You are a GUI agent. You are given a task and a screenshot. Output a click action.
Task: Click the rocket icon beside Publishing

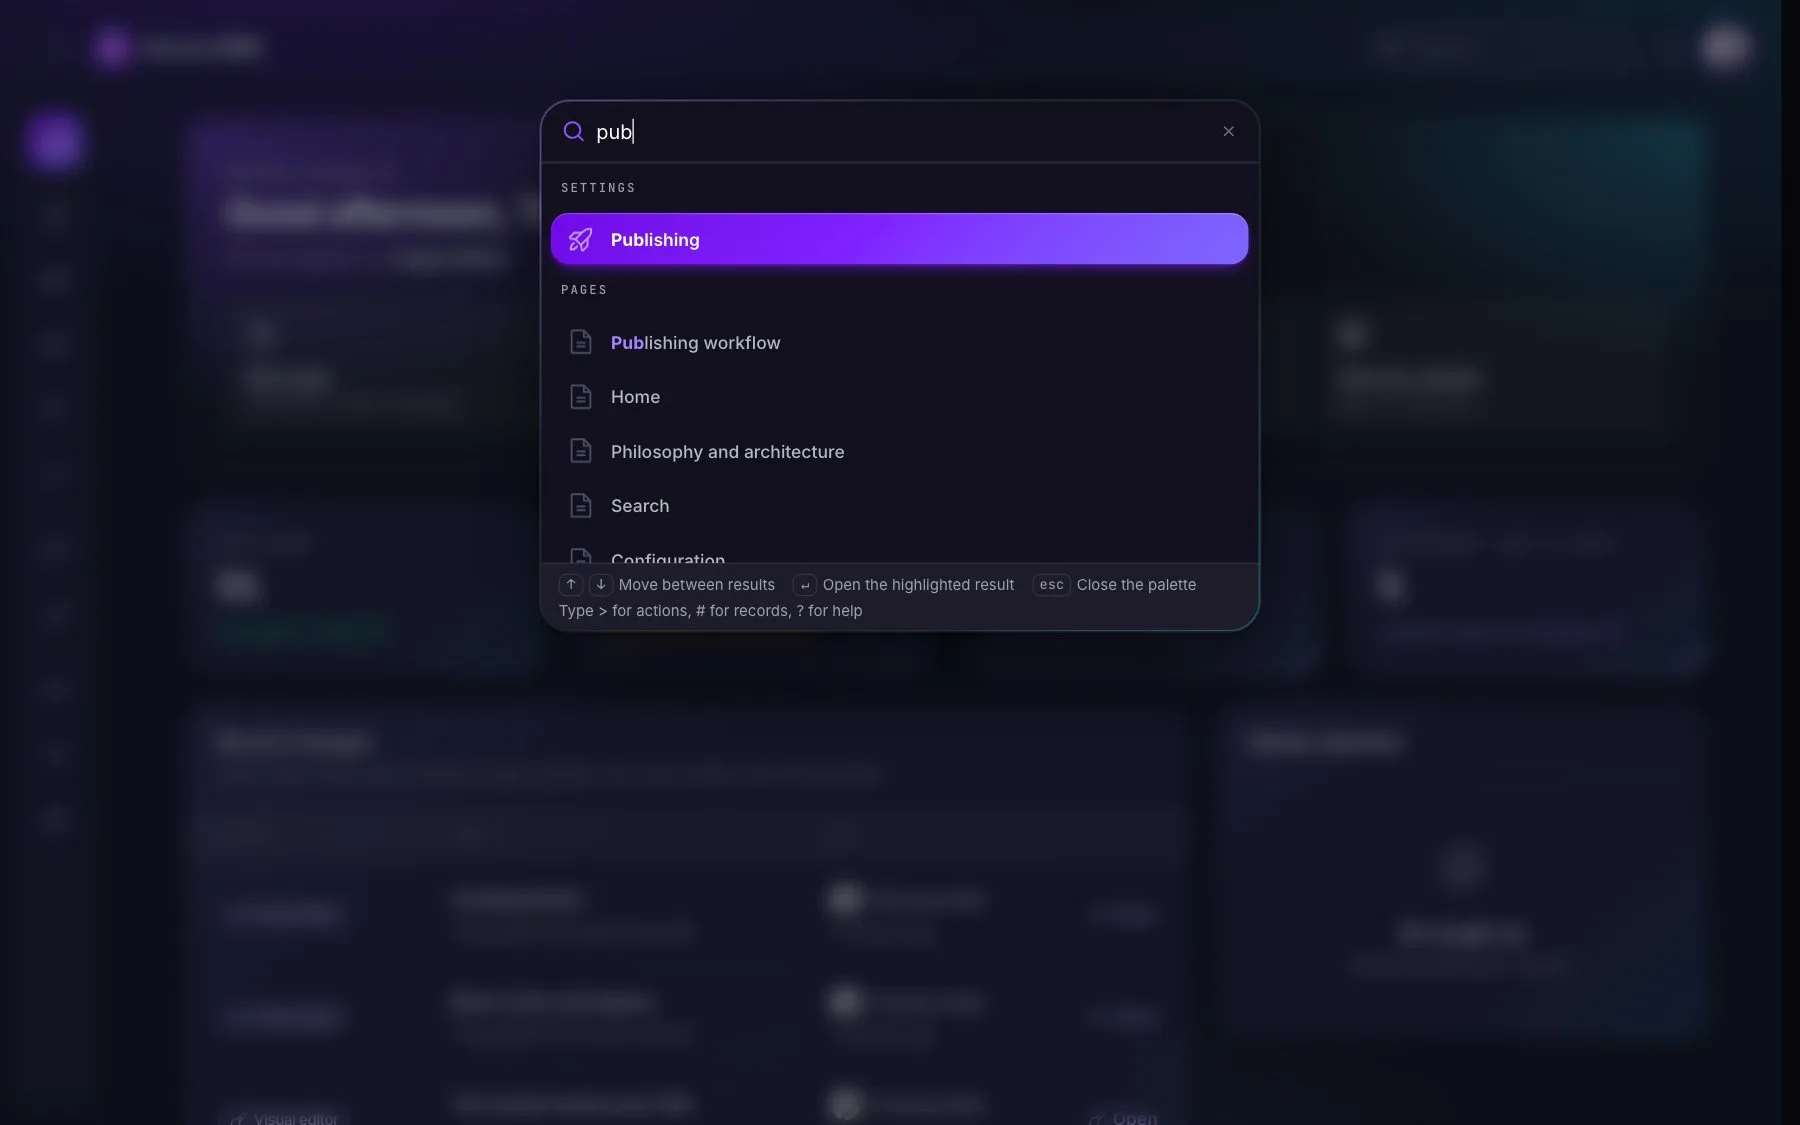(580, 239)
